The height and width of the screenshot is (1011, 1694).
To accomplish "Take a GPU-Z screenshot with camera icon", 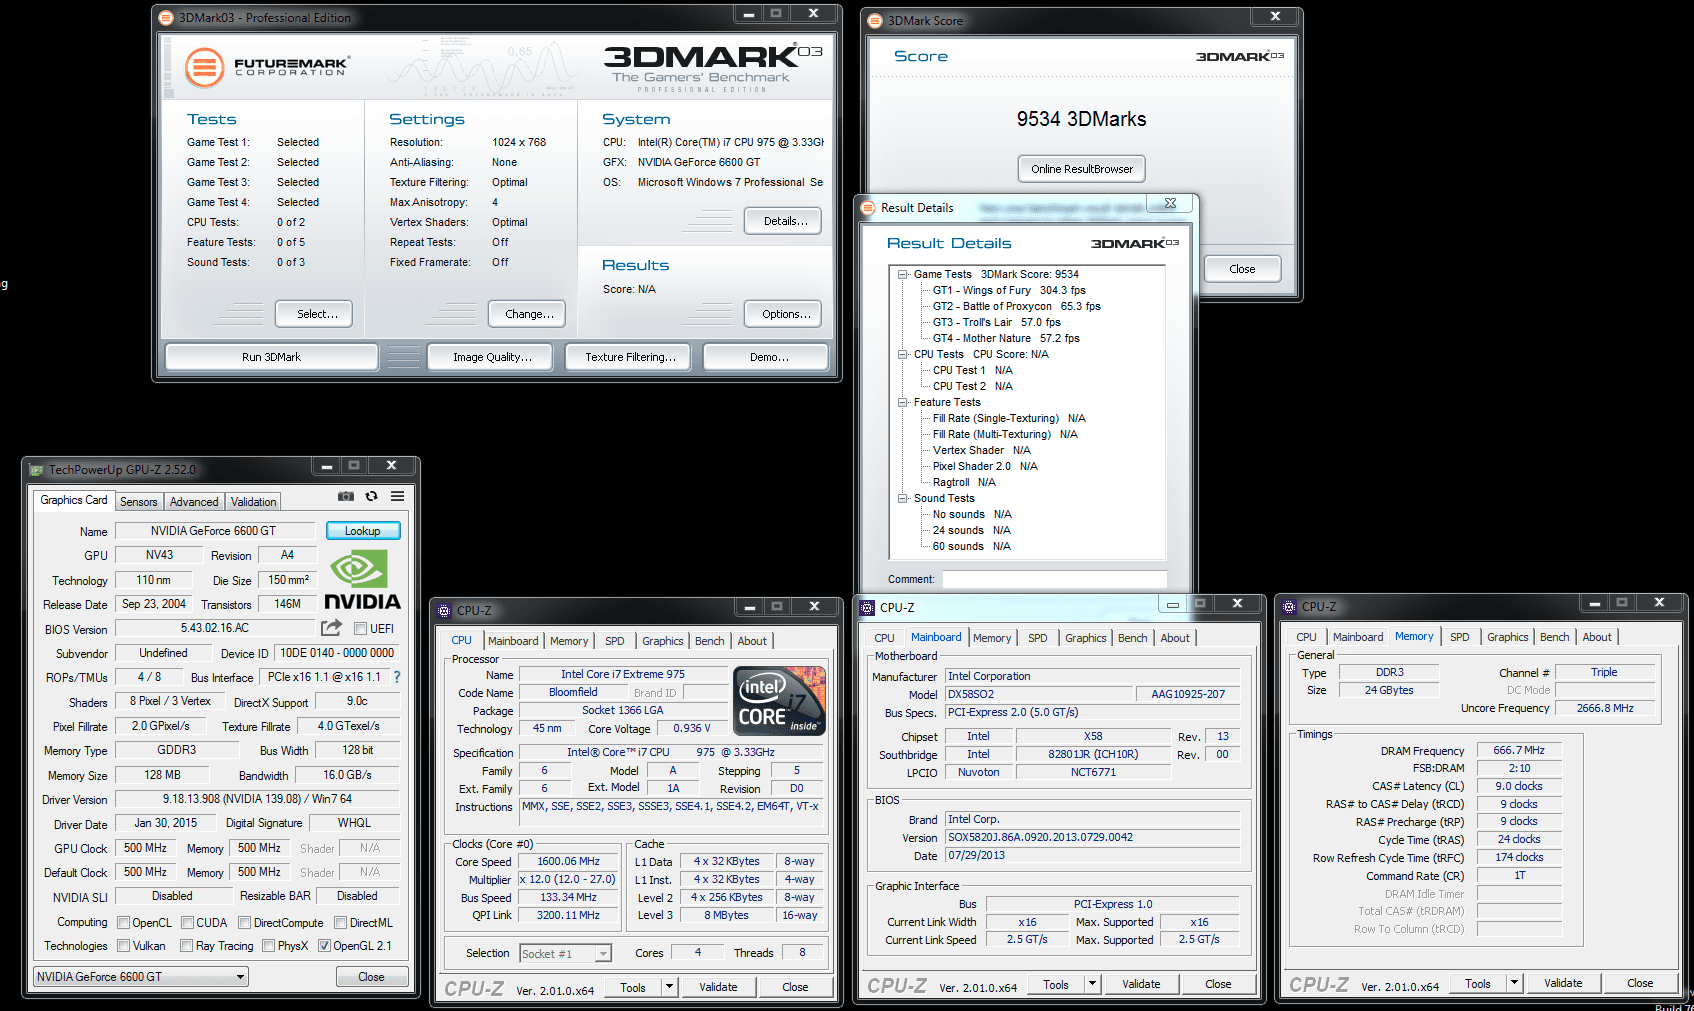I will click(346, 496).
